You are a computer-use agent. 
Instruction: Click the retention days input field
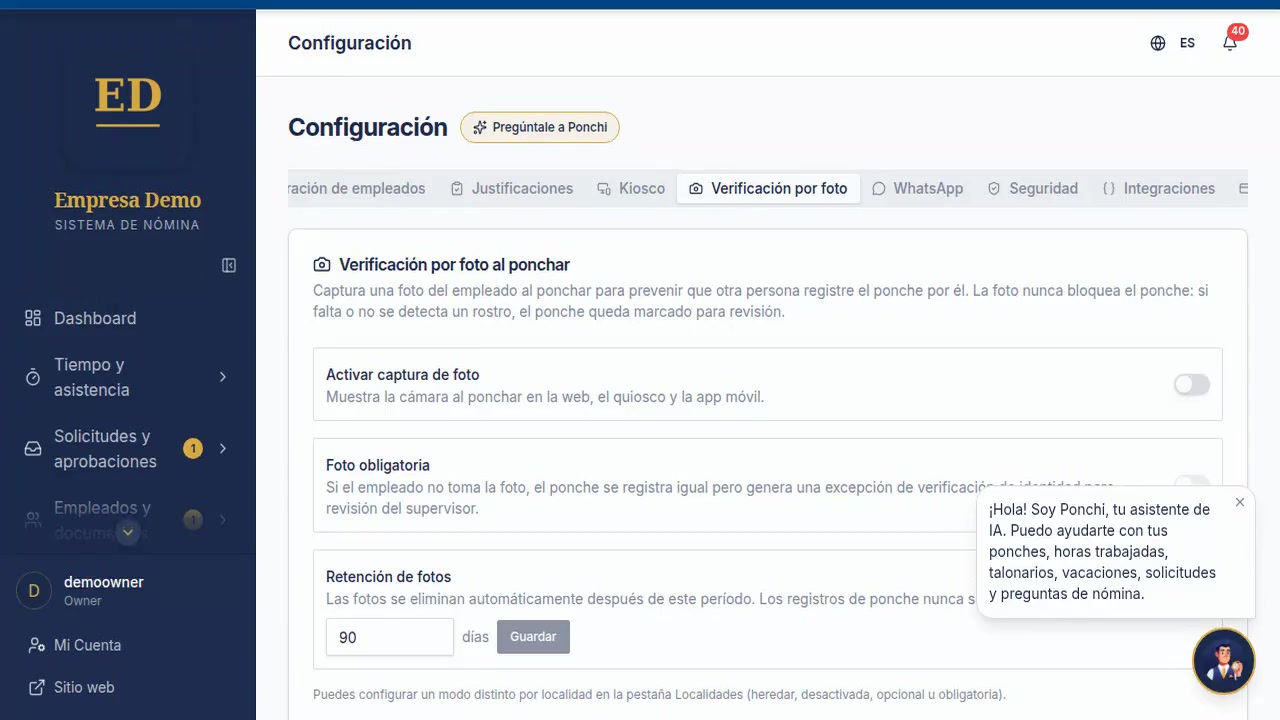point(390,637)
